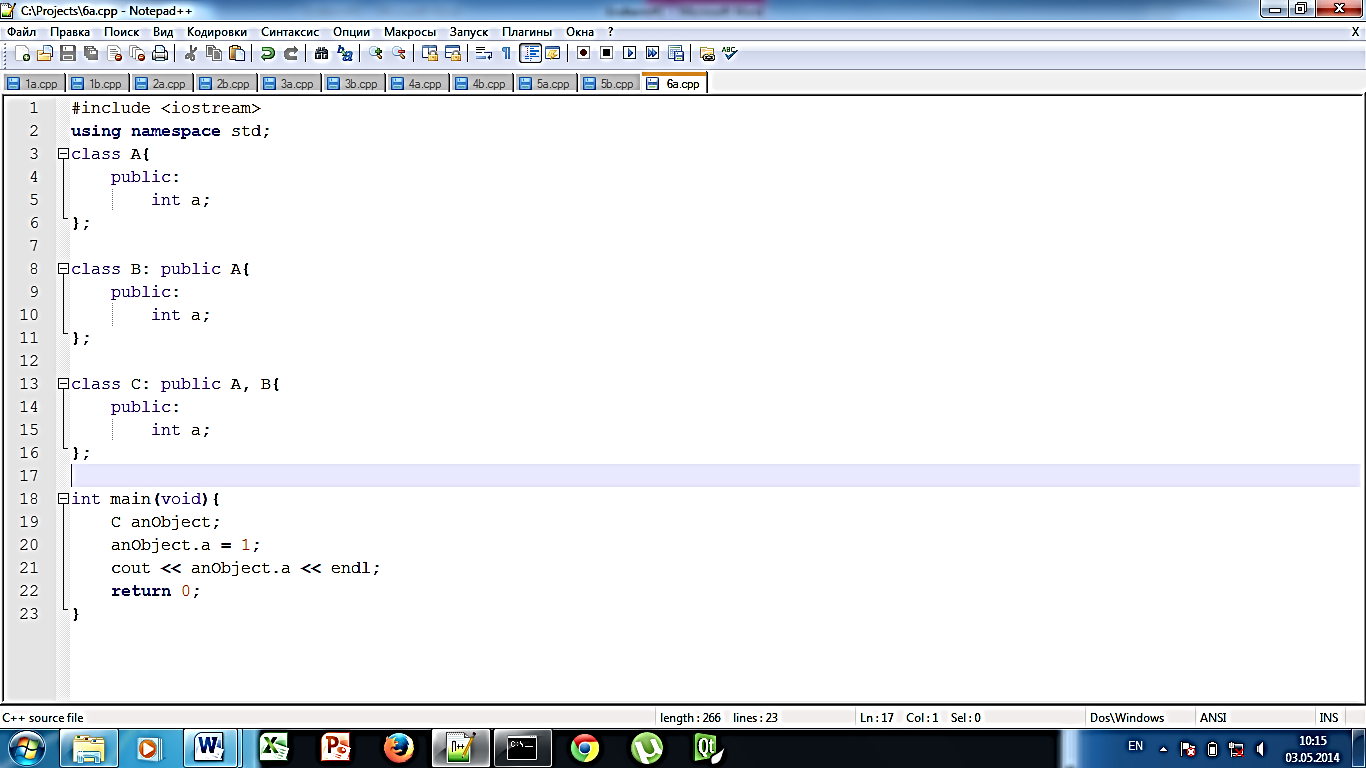
Task: Paste from clipboard toolbar icon
Action: (237, 53)
